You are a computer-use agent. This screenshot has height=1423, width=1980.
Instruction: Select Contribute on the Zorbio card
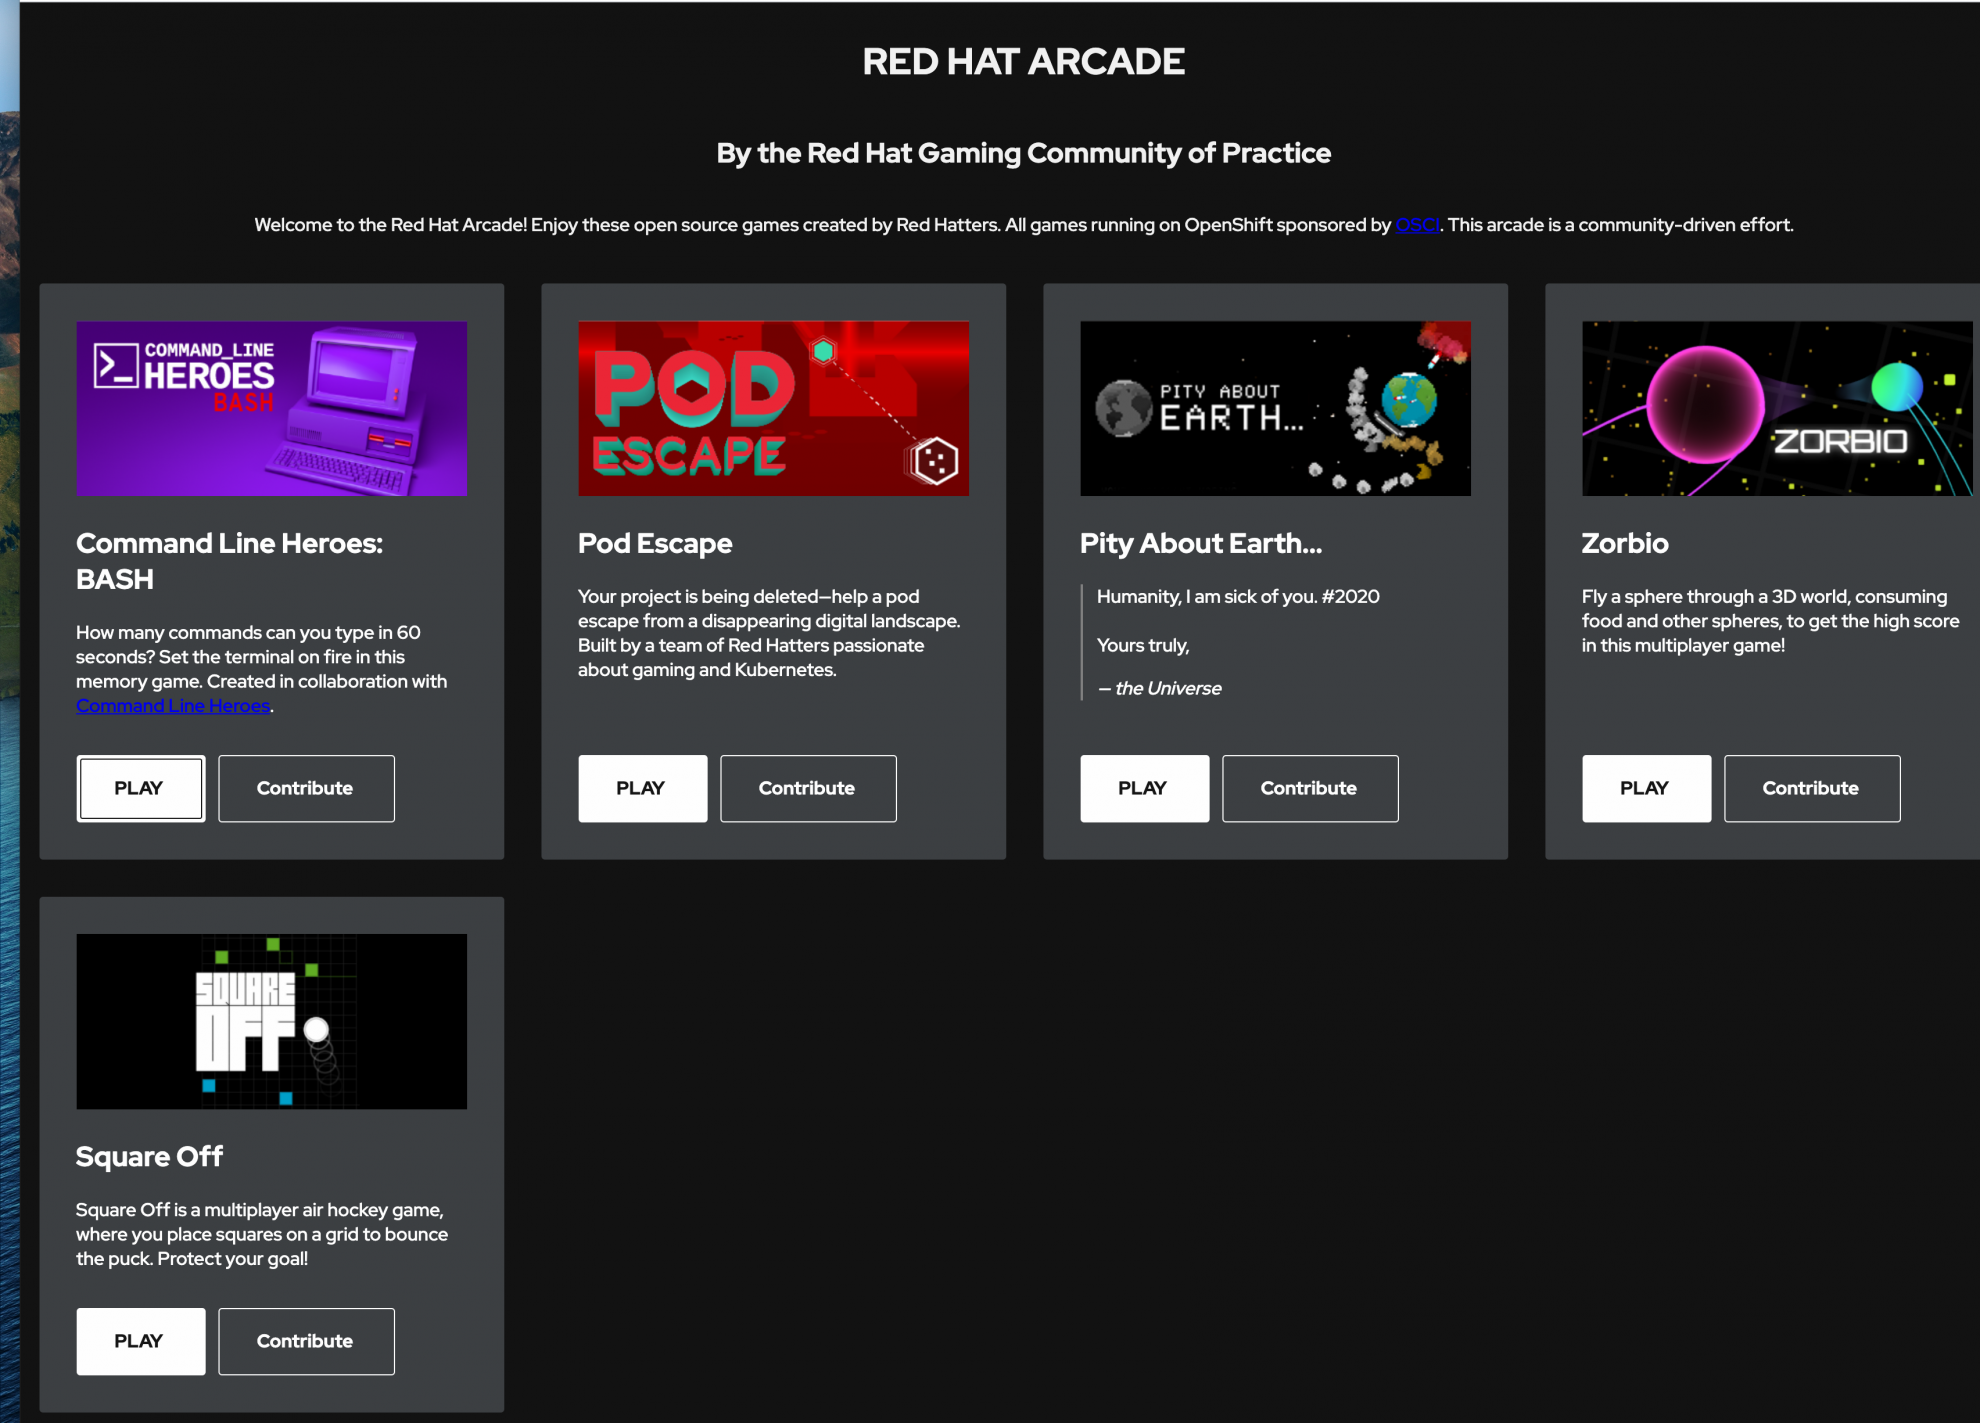coord(1811,788)
